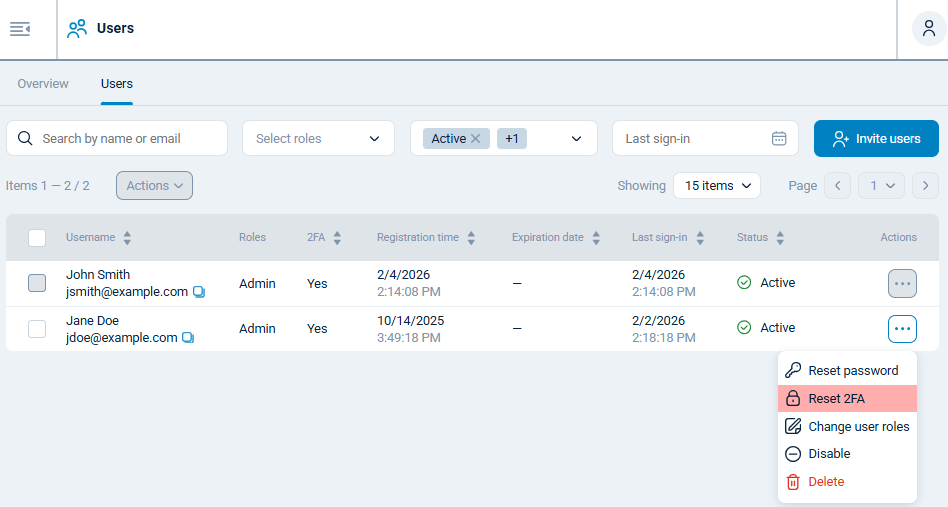Copy jsmith@example.com email address
Screen dimensions: 948x507
199,292
